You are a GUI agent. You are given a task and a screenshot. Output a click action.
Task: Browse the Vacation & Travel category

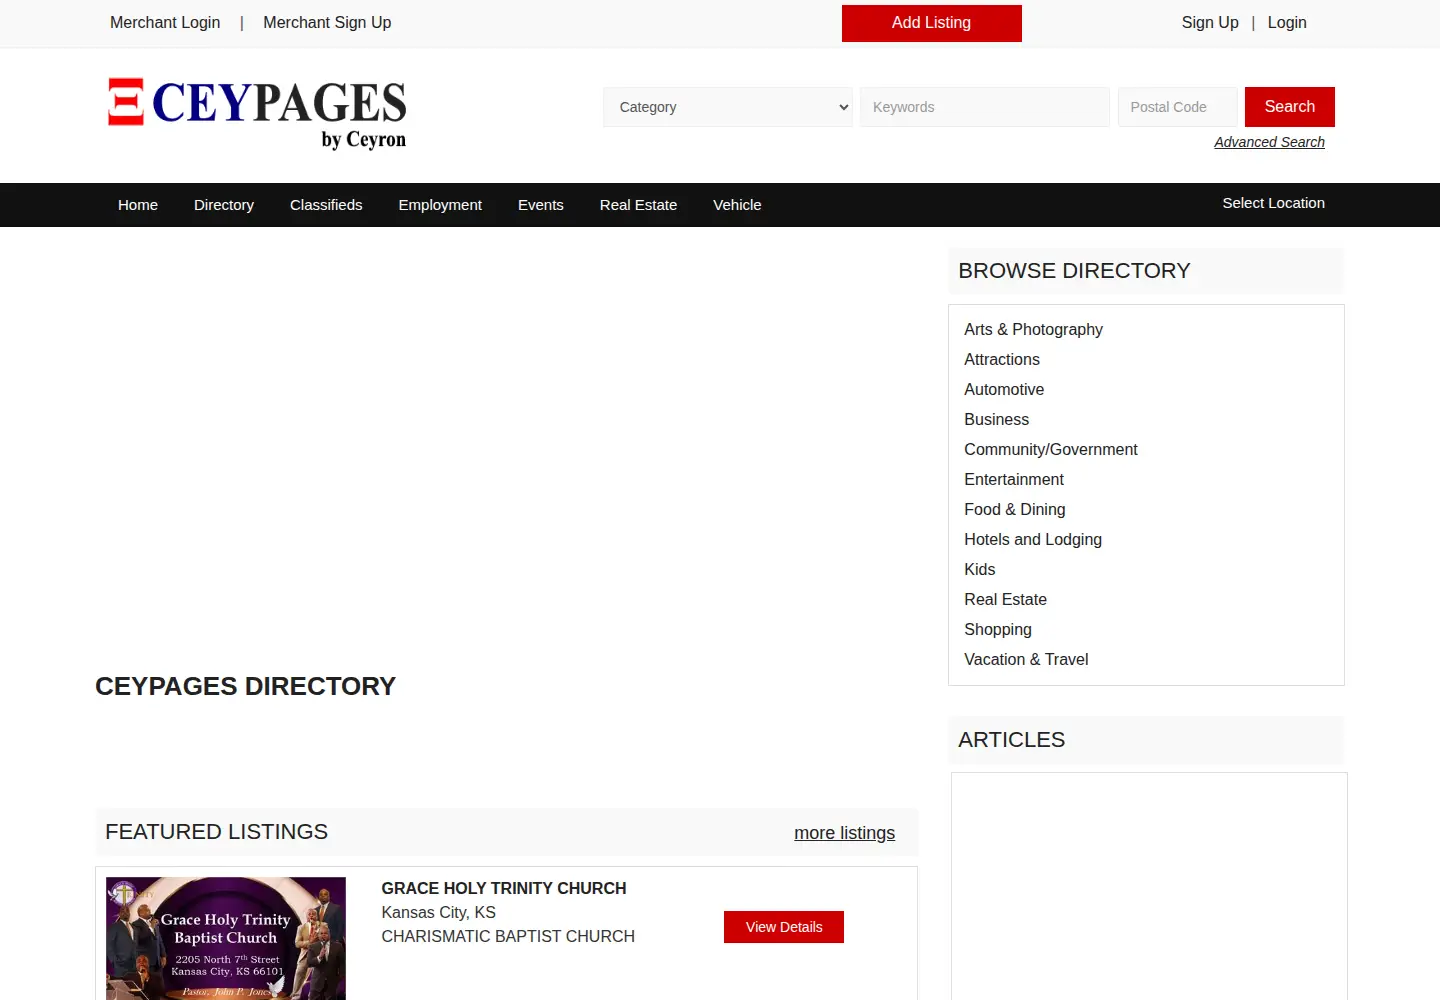point(1026,659)
